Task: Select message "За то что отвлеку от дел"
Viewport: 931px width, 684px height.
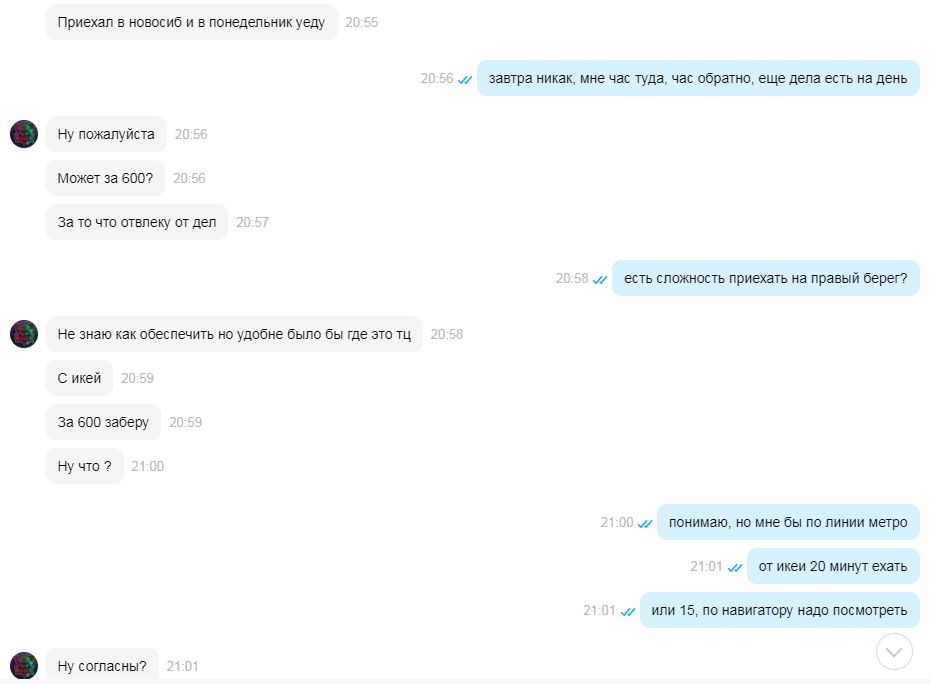Action: pyautogui.click(x=137, y=222)
